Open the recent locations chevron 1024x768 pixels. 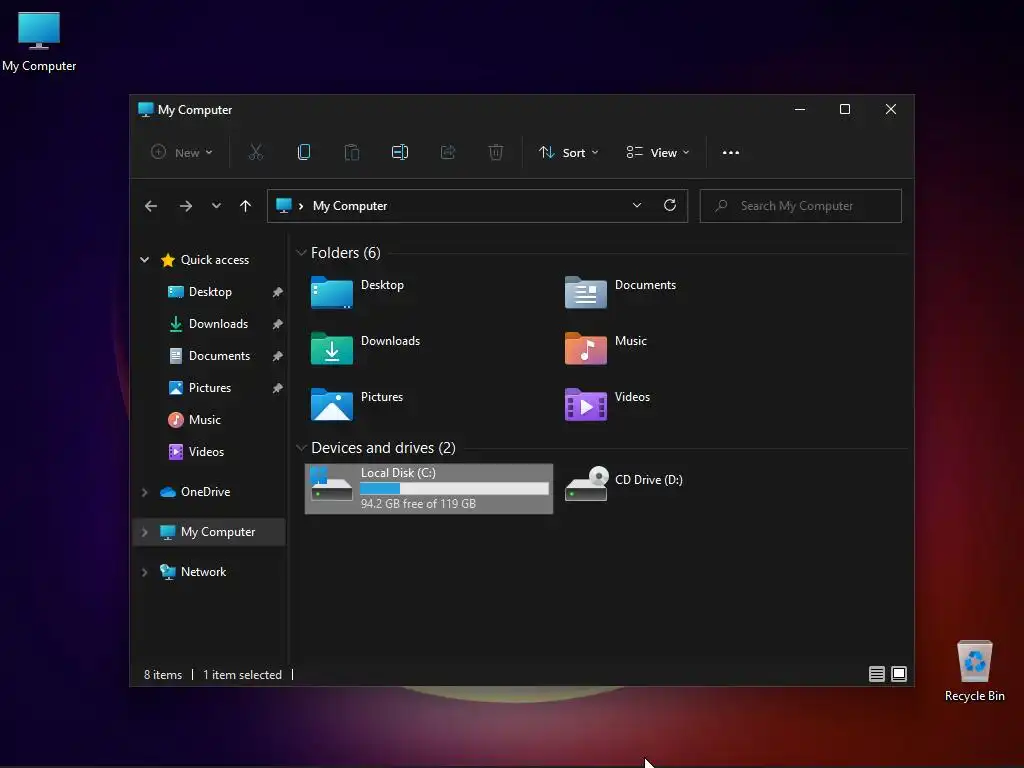[216, 206]
